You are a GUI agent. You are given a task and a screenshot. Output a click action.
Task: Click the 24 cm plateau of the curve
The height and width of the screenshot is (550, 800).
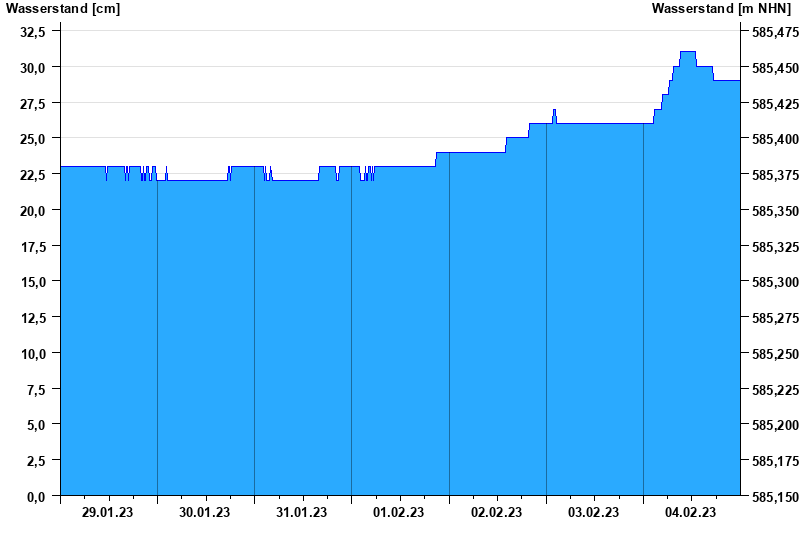(470, 153)
